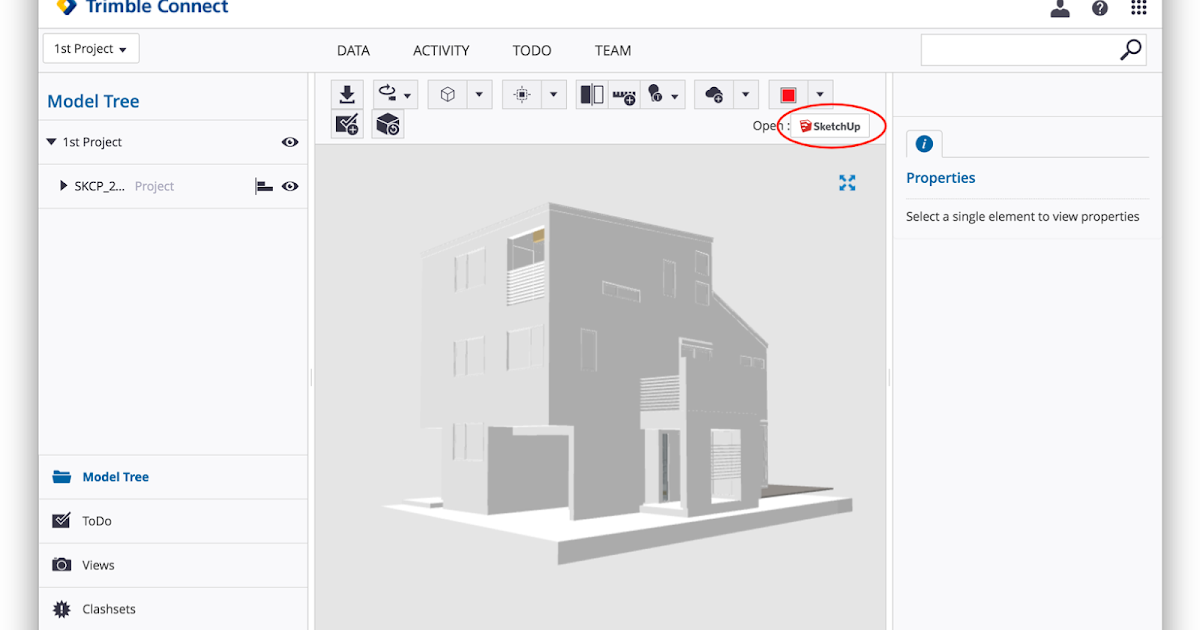Viewport: 1200px width, 630px height.
Task: Open the 3D view cube tool
Action: point(446,93)
